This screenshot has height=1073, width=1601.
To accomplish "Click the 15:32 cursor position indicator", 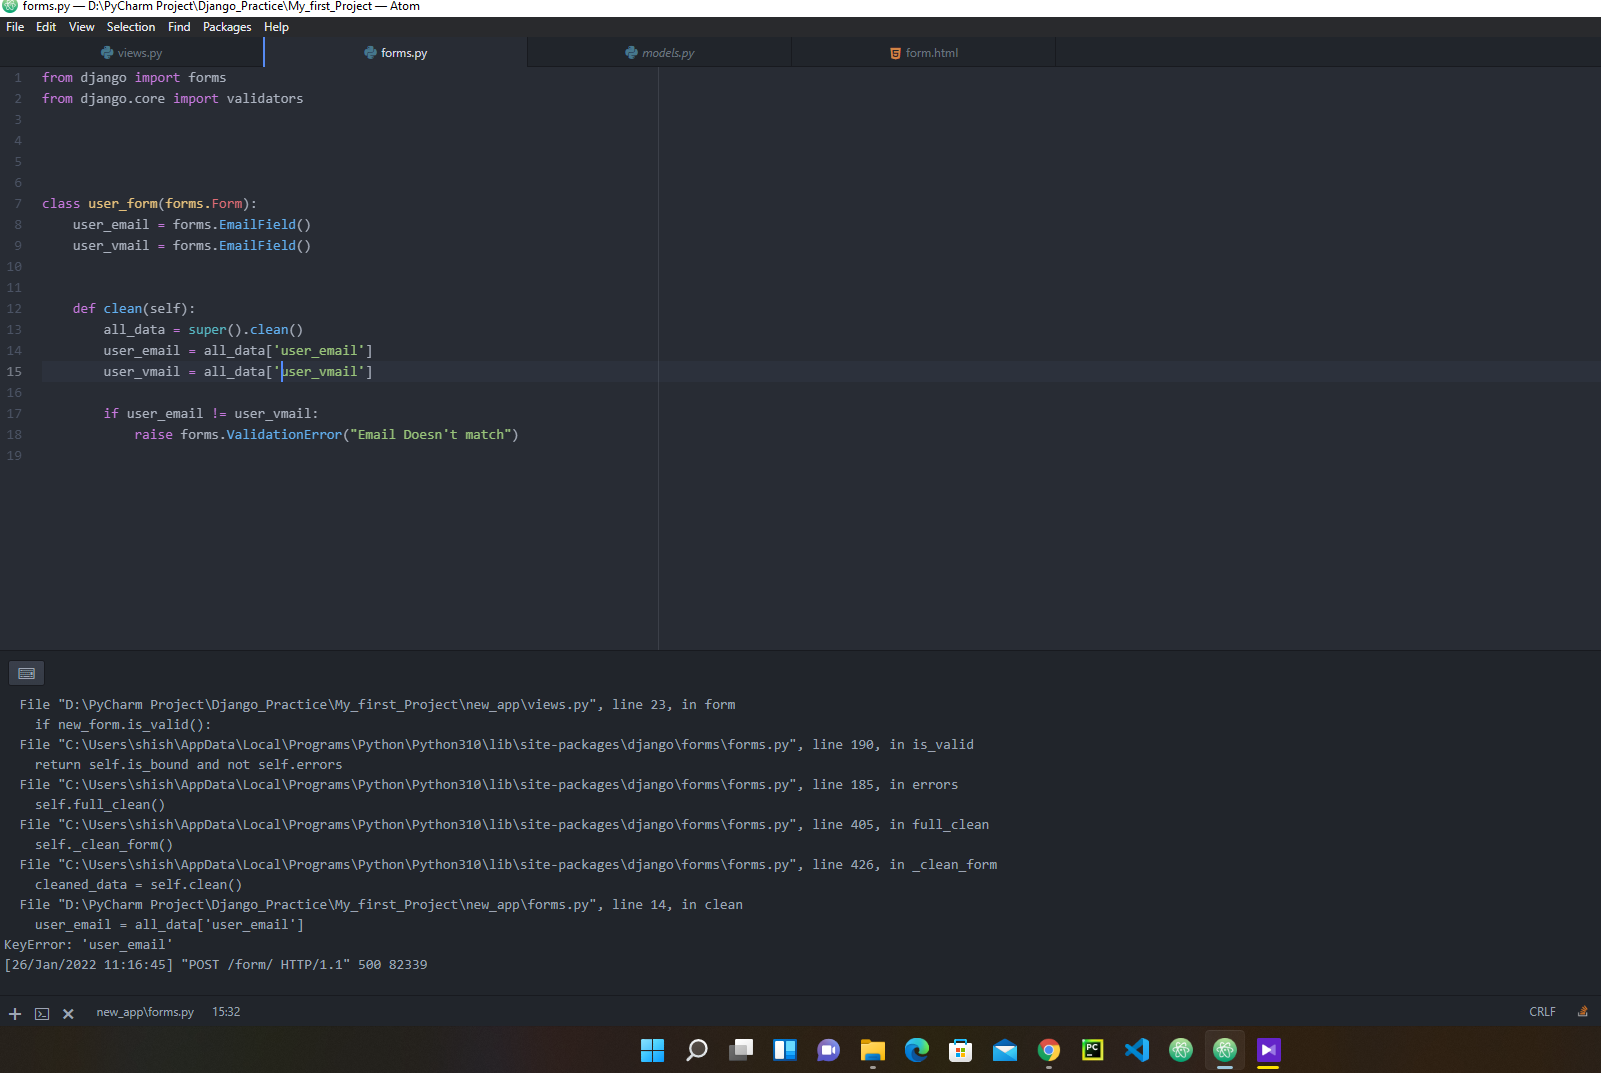I will (226, 1012).
